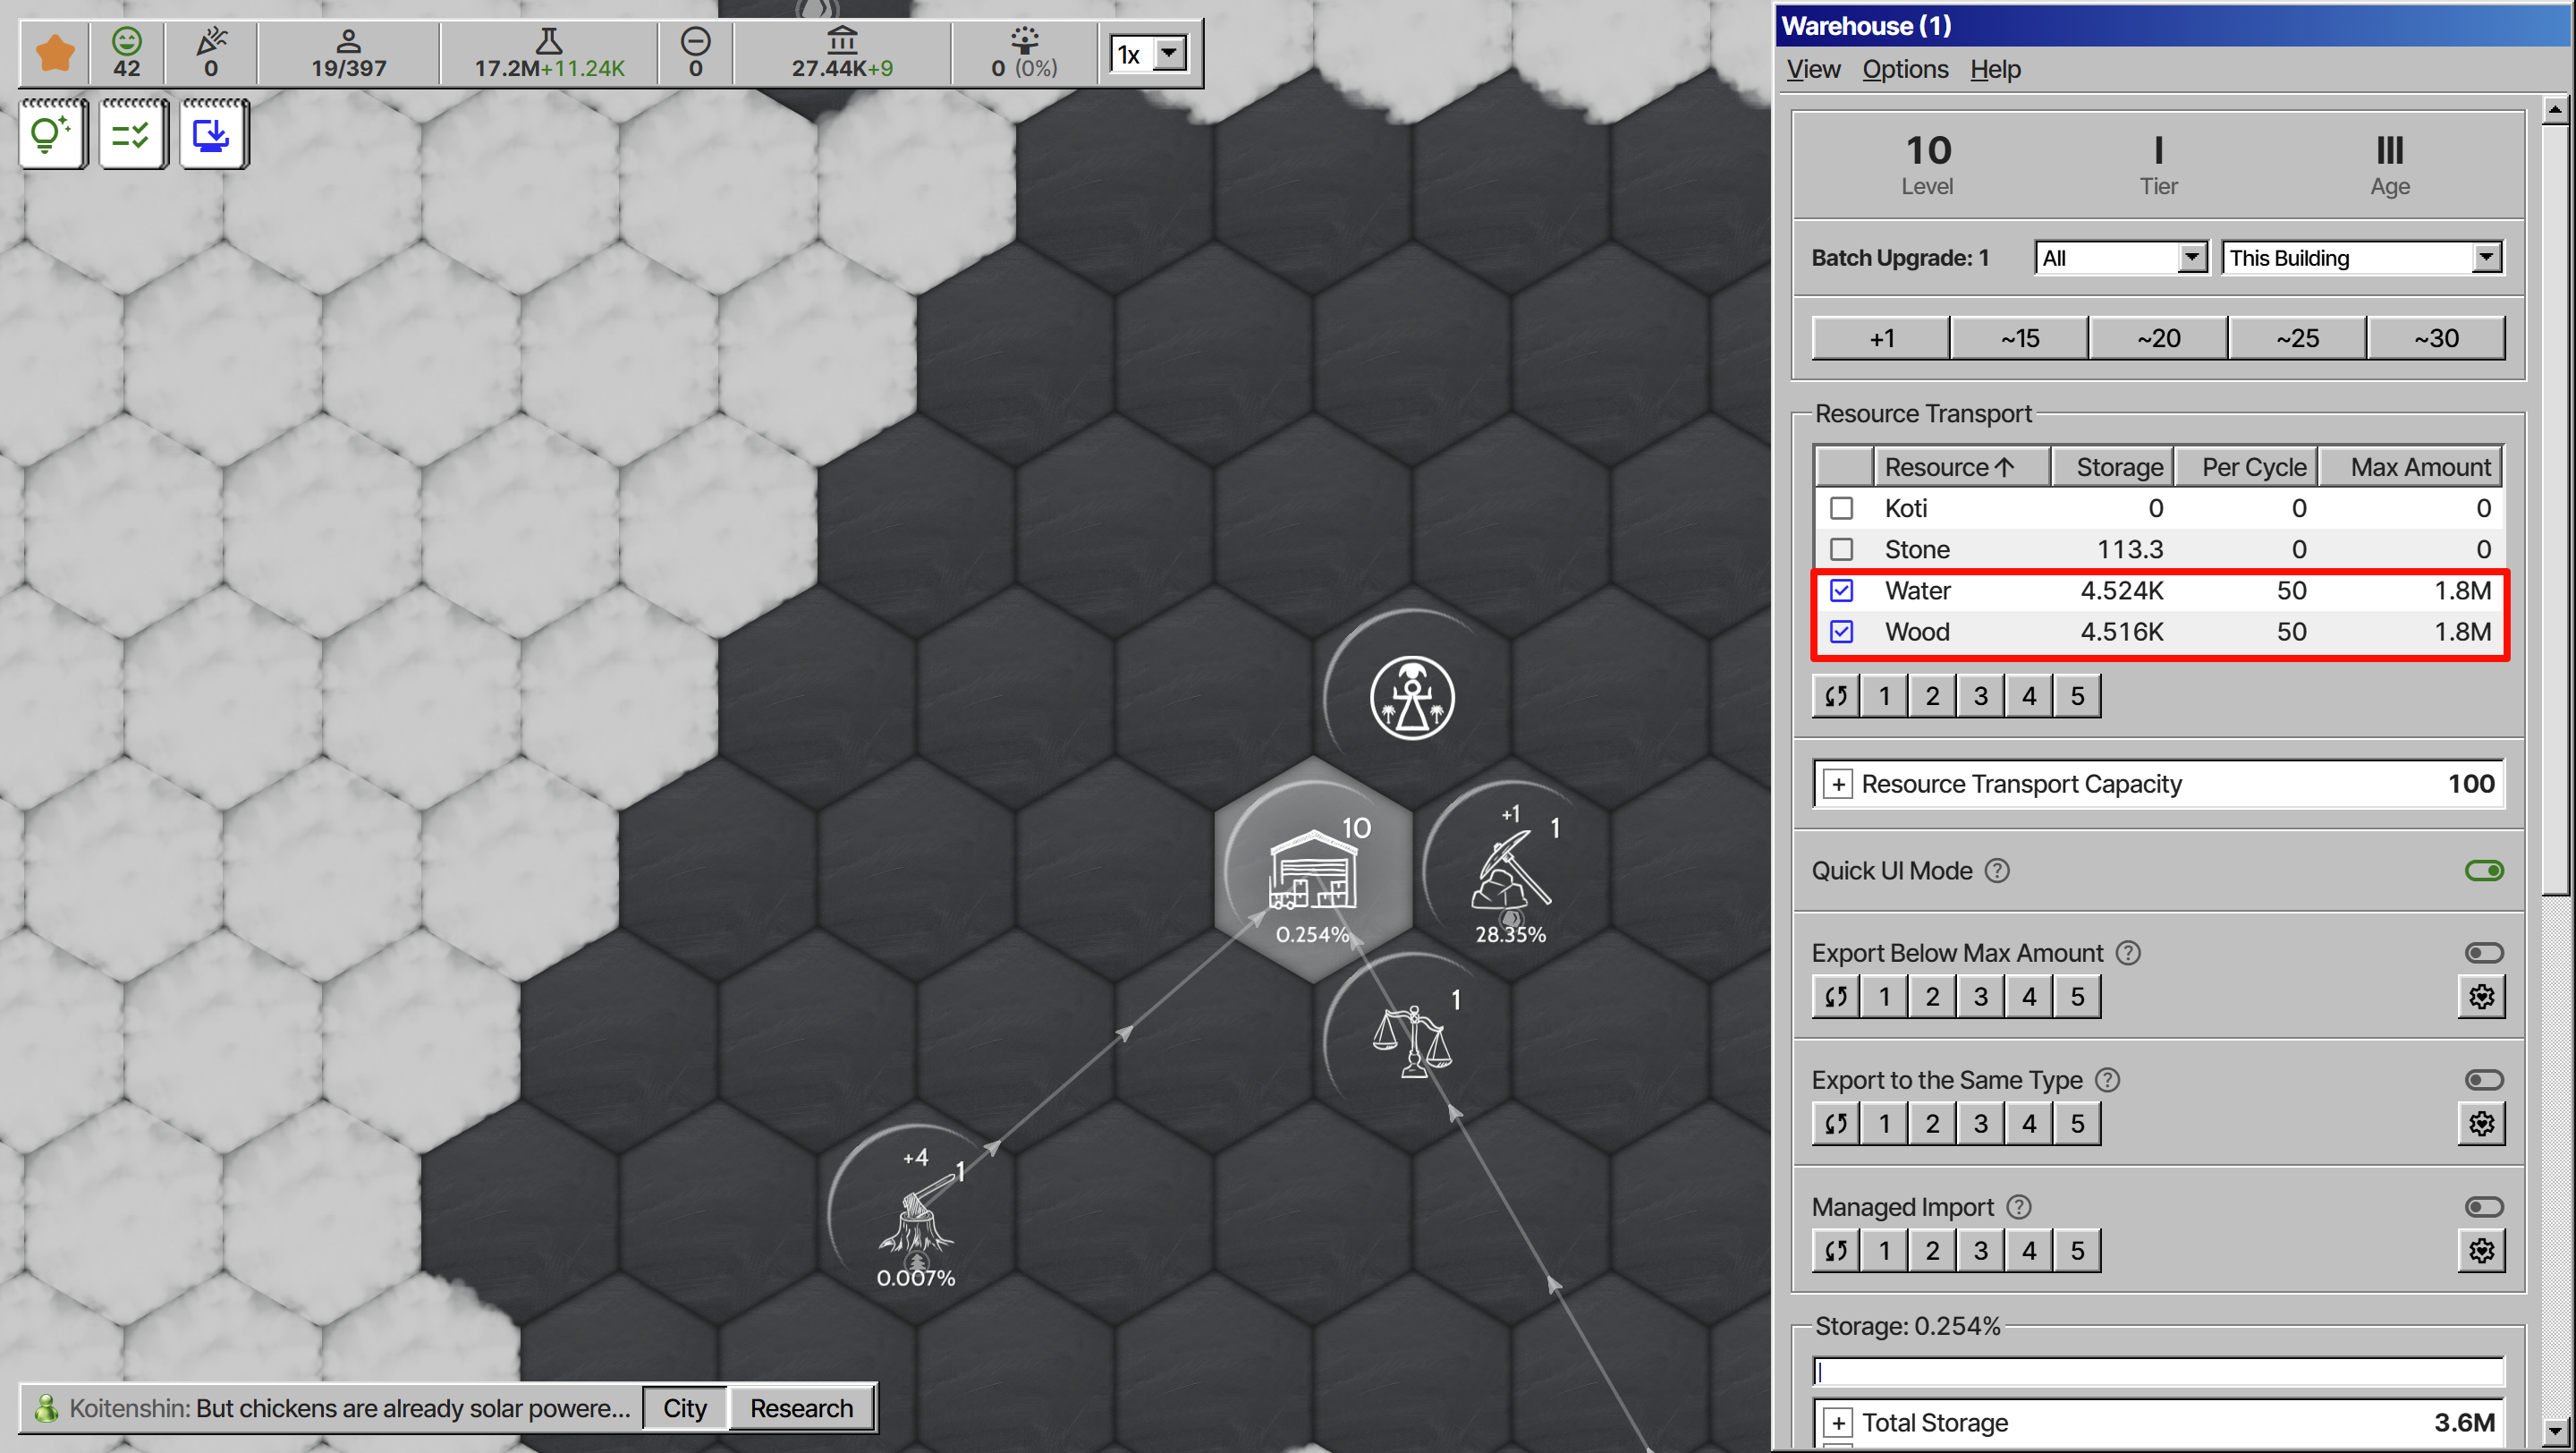Open the Options menu
The width and height of the screenshot is (2576, 1453).
[x=1904, y=69]
